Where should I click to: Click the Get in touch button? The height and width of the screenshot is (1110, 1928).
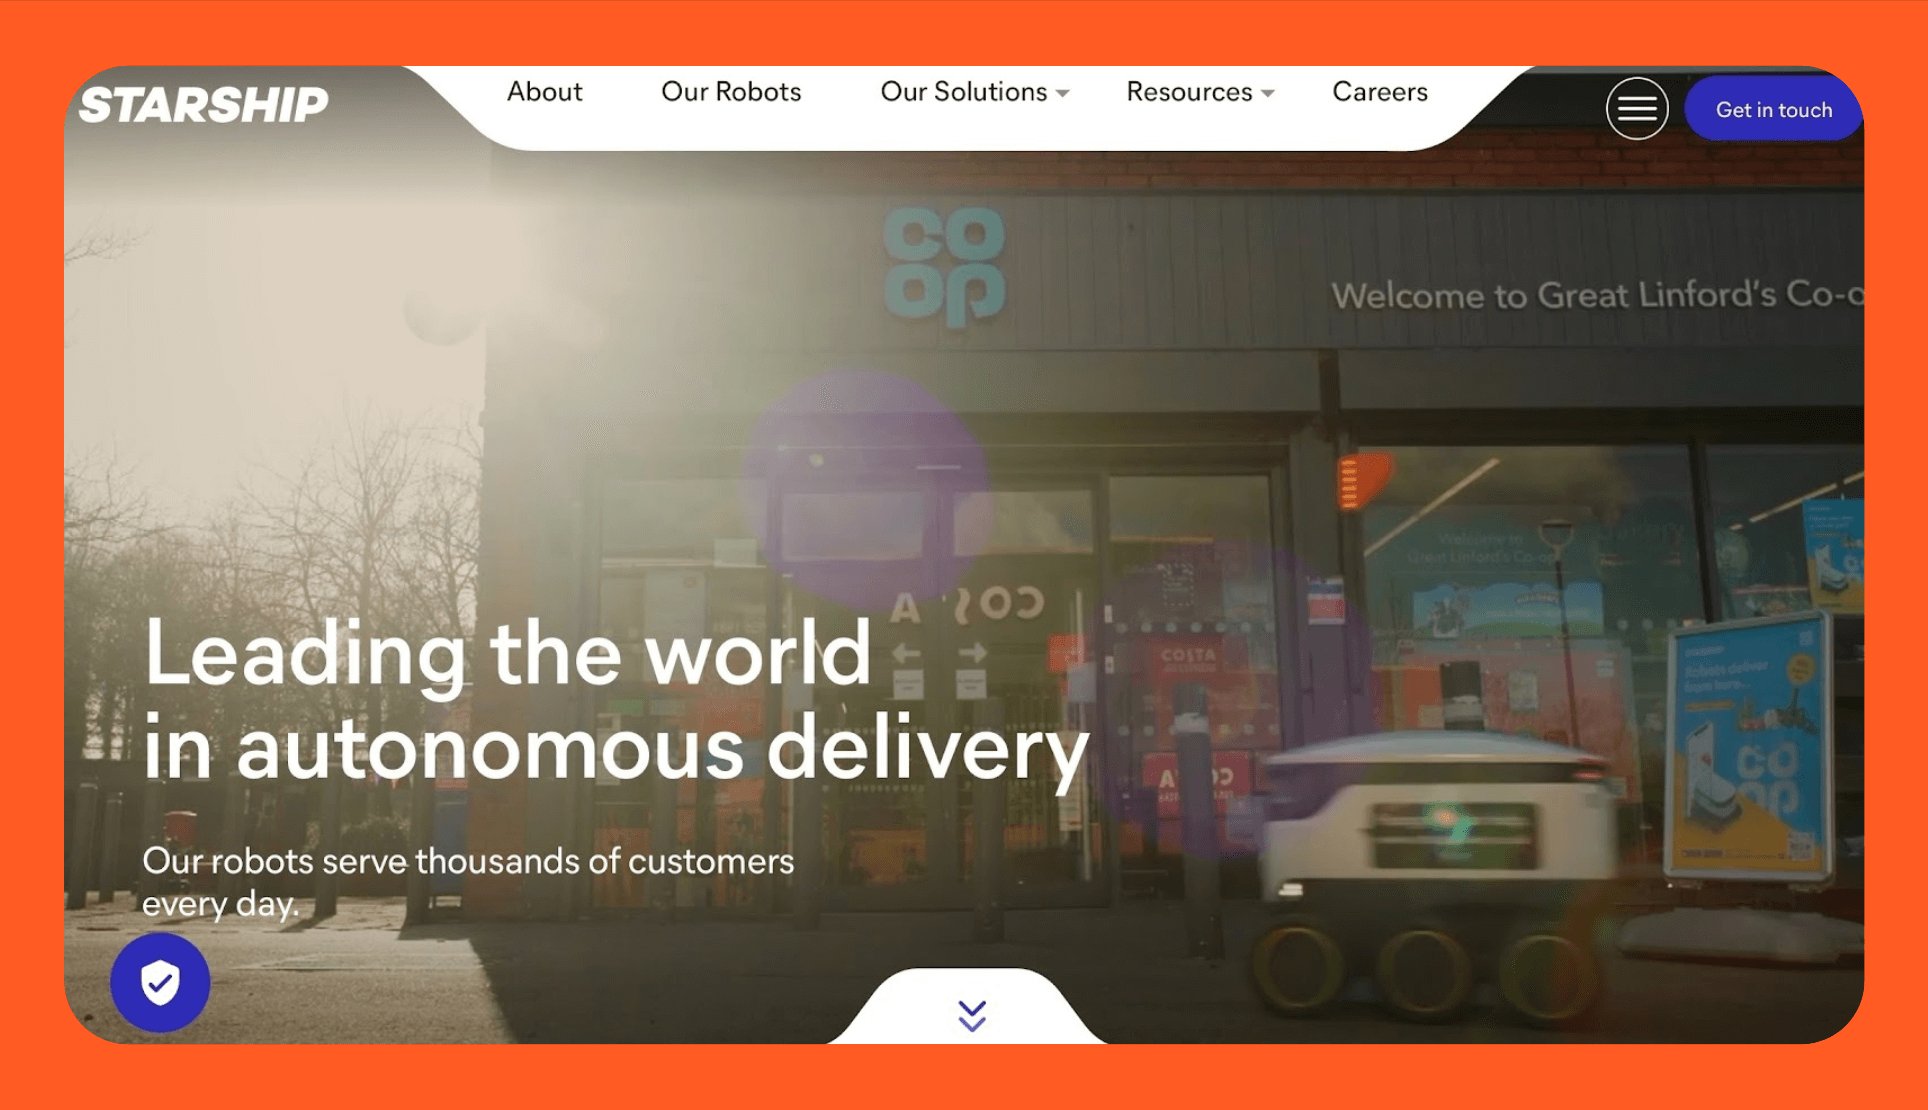click(x=1773, y=109)
